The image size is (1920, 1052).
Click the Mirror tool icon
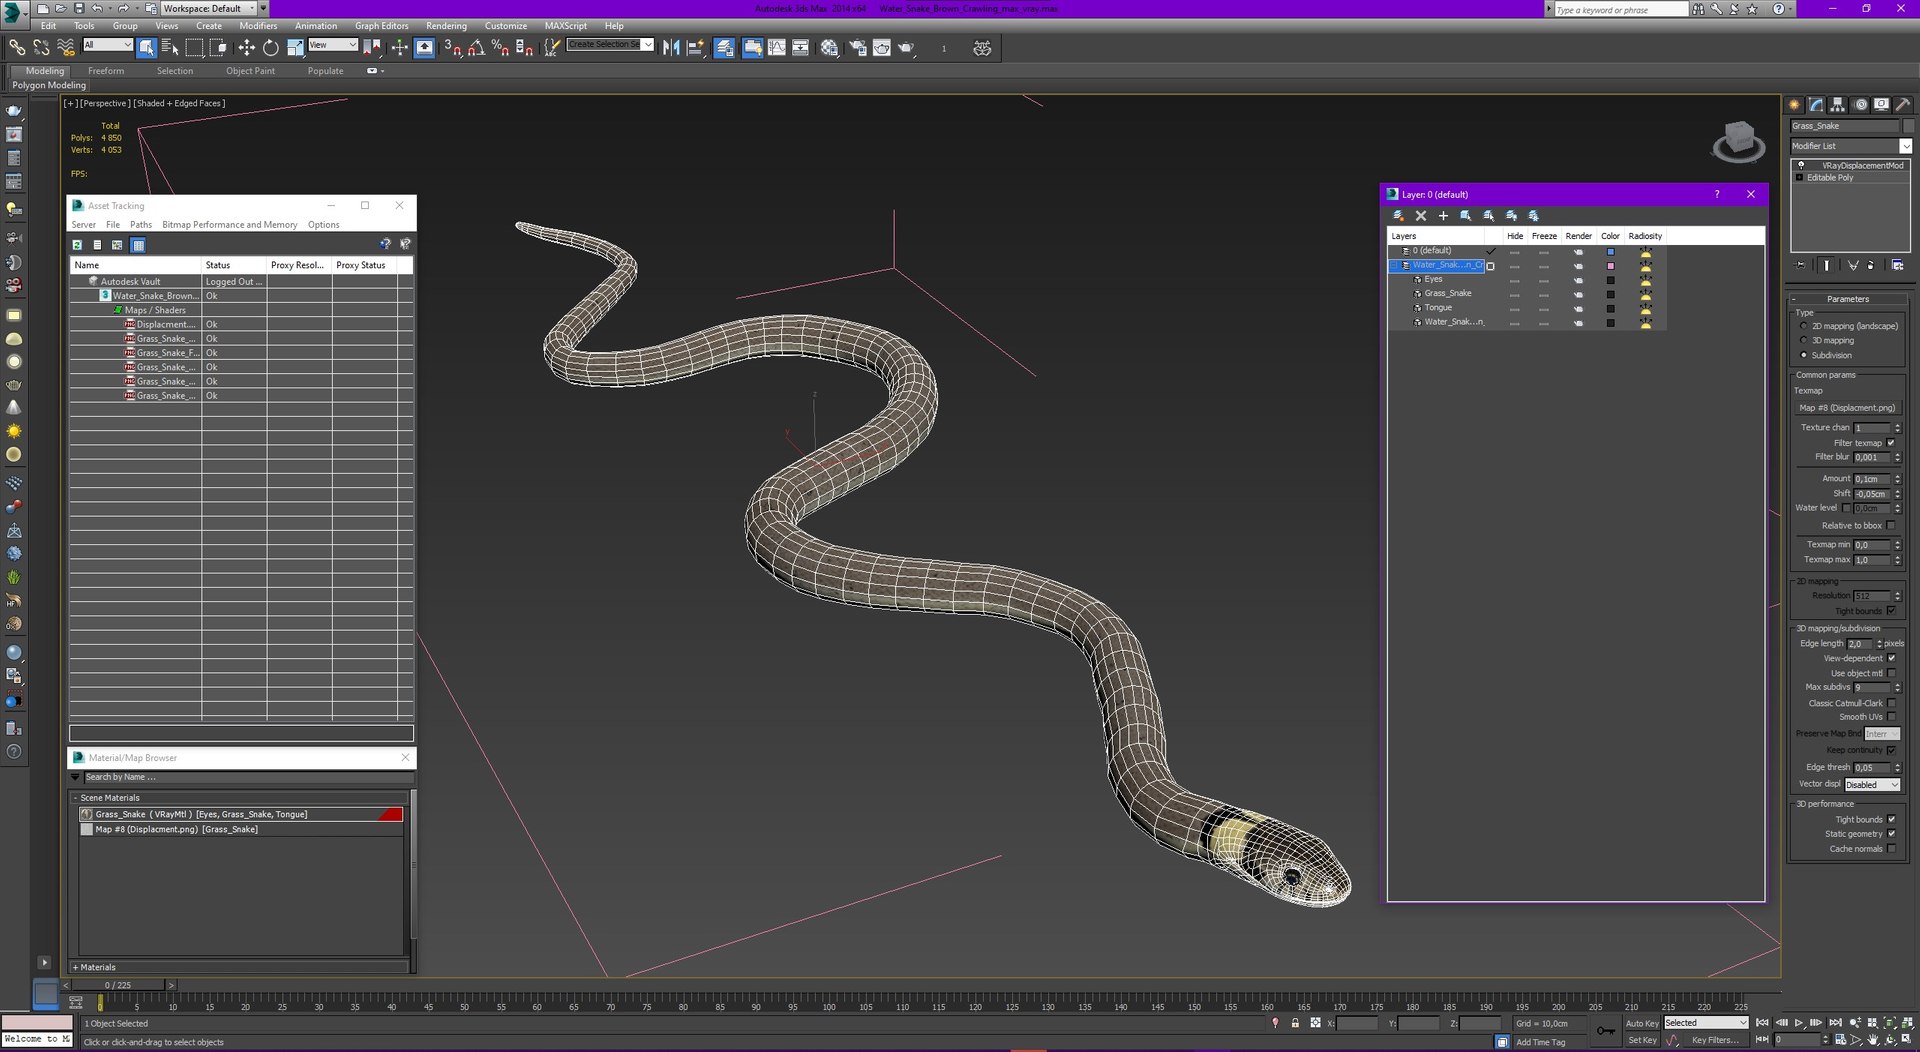671,47
